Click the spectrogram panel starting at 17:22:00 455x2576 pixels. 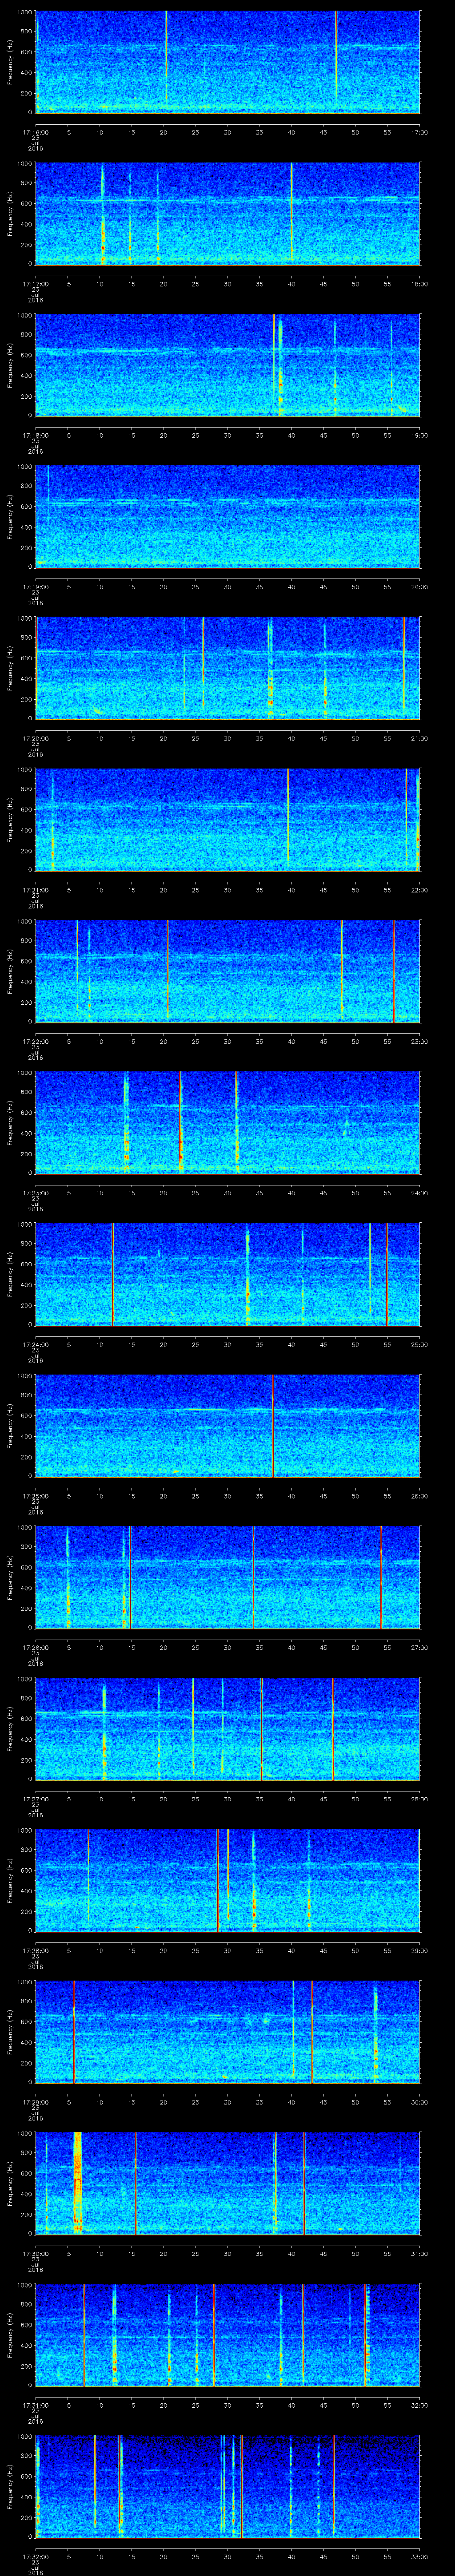click(x=227, y=971)
